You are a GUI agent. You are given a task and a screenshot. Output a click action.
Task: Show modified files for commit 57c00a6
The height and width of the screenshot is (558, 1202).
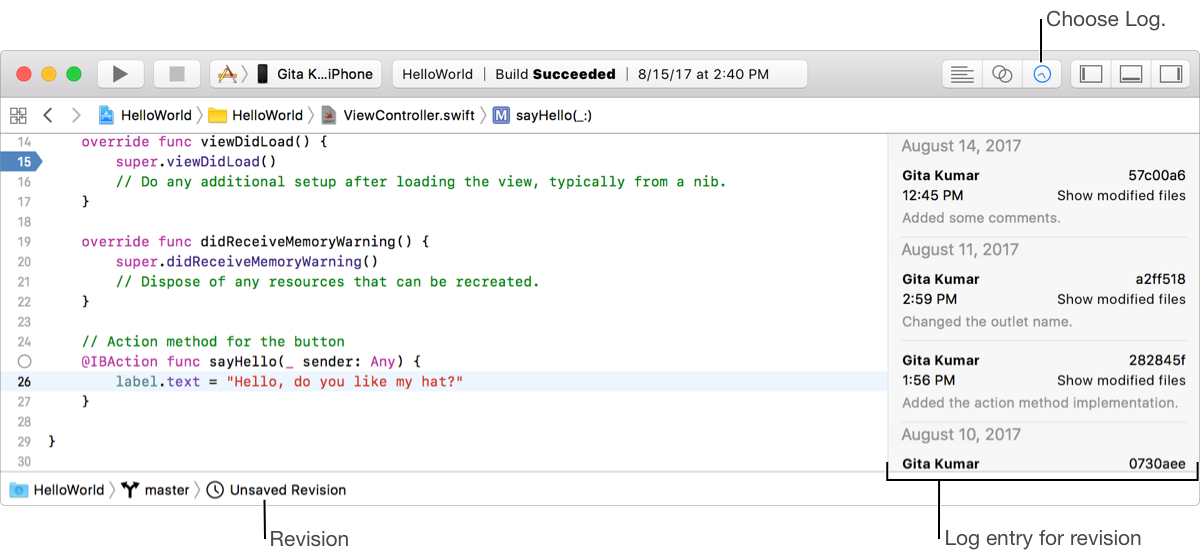(x=1121, y=195)
